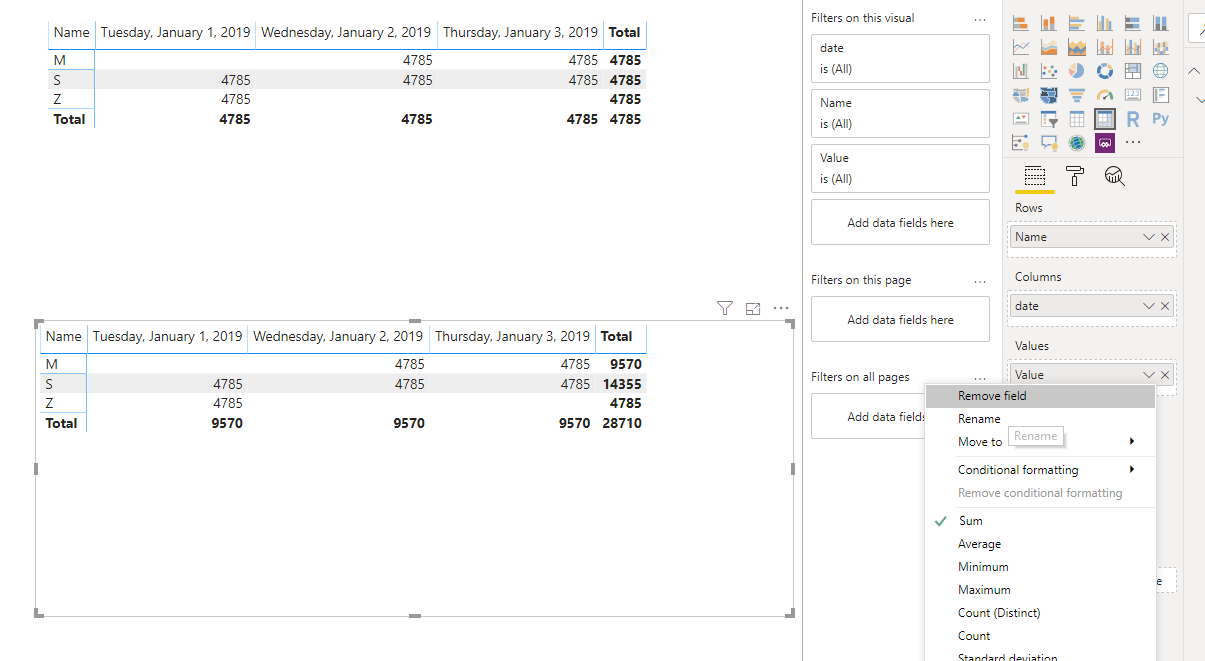Screen dimensions: 1205x661
Task: Open dropdown for Name field in Rows
Action: (x=1148, y=237)
